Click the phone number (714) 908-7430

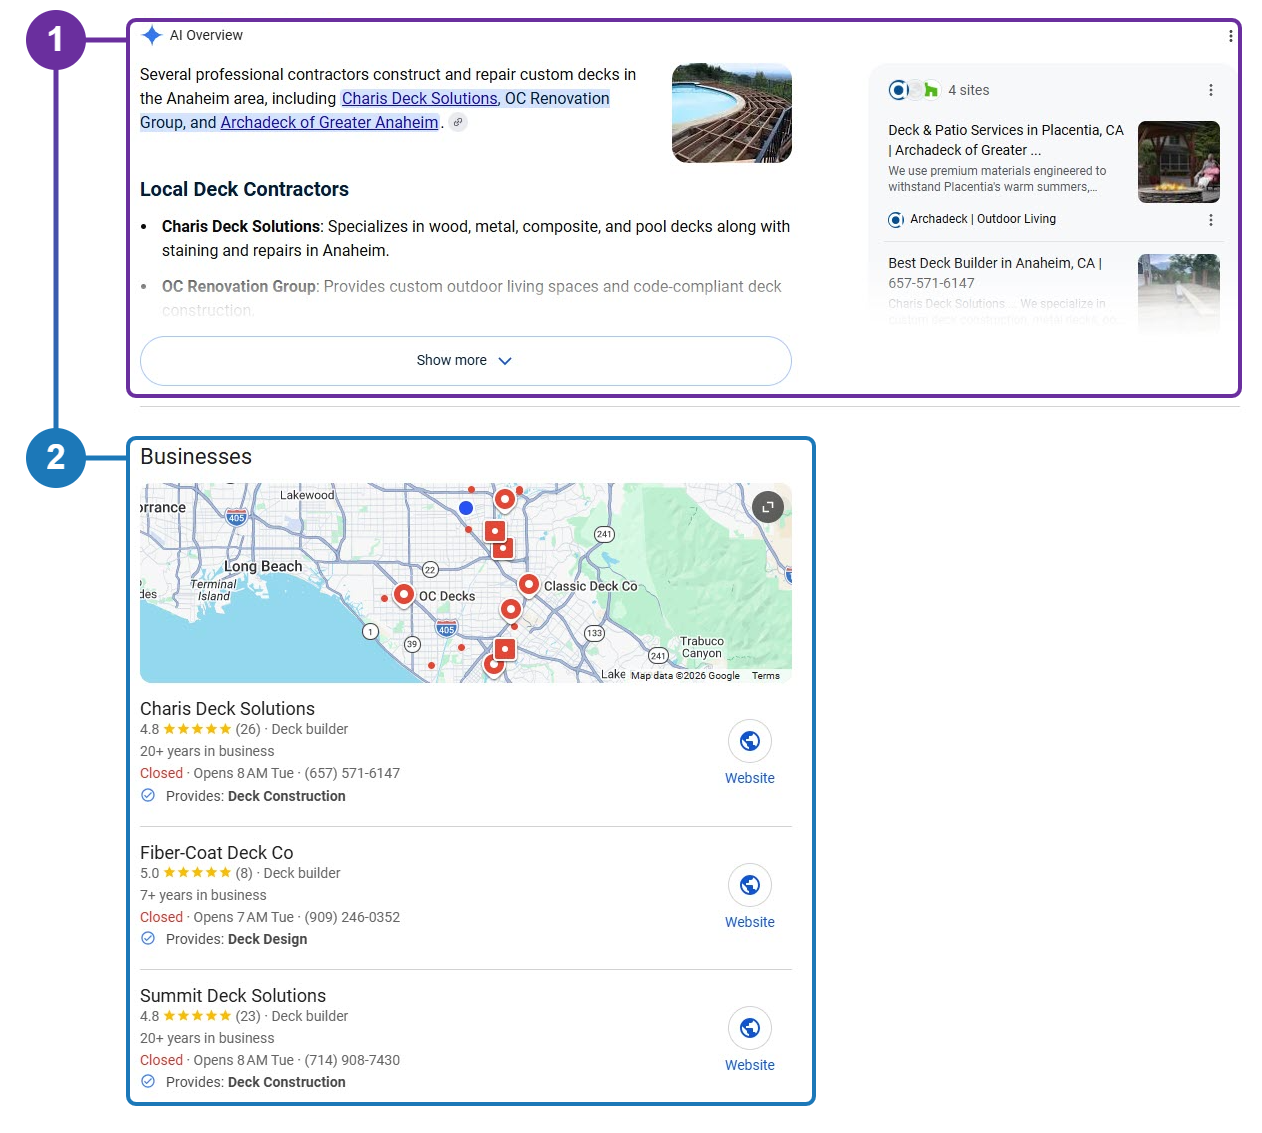352,1060
